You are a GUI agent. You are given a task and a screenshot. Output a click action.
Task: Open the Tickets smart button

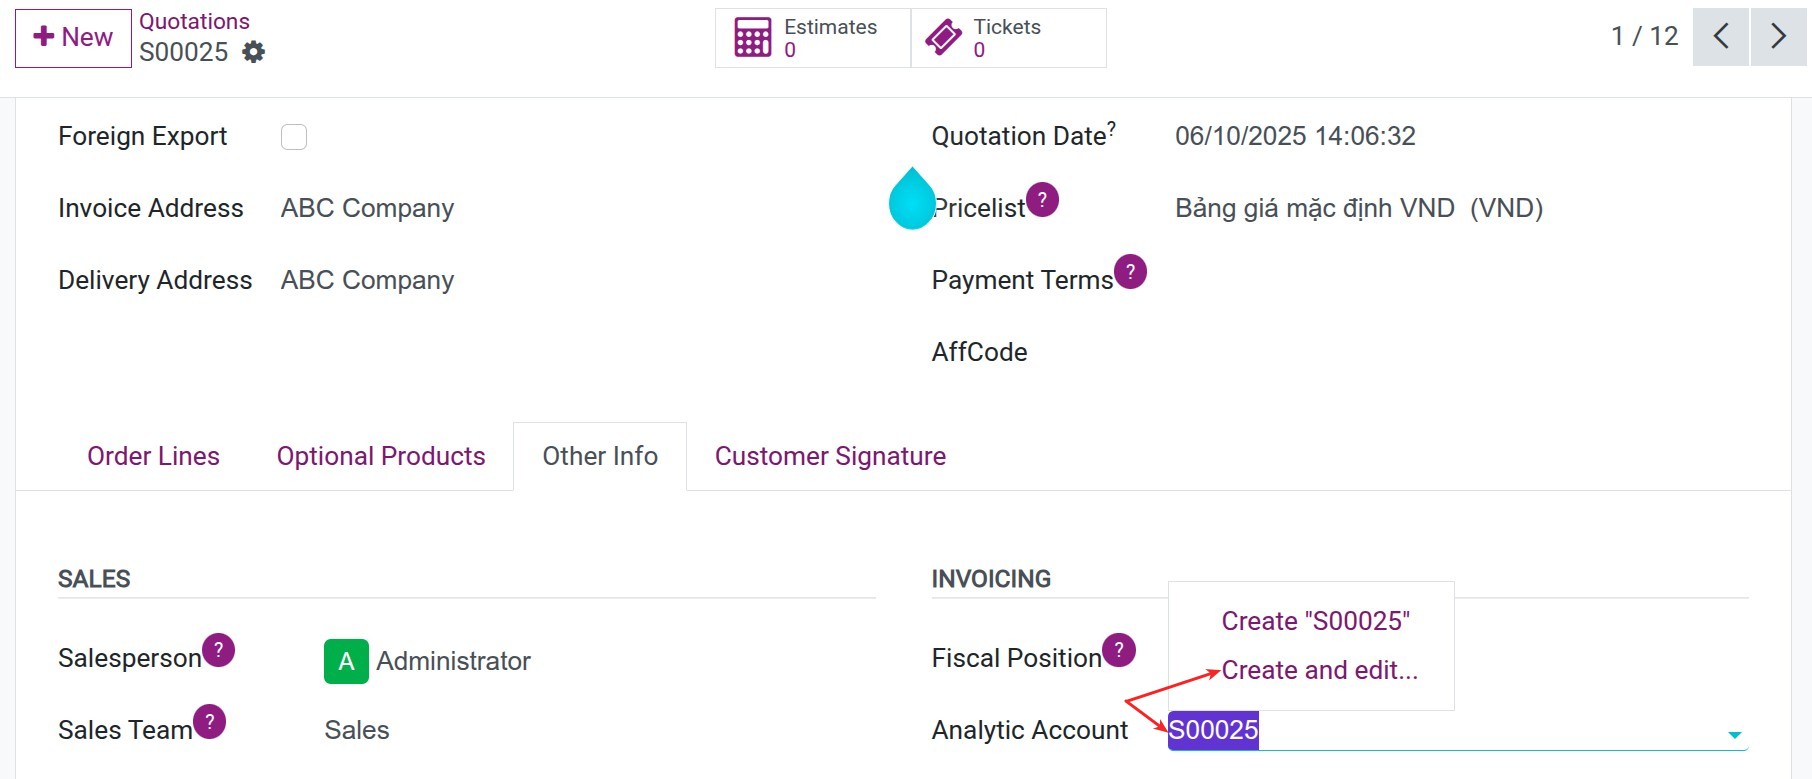point(1008,38)
